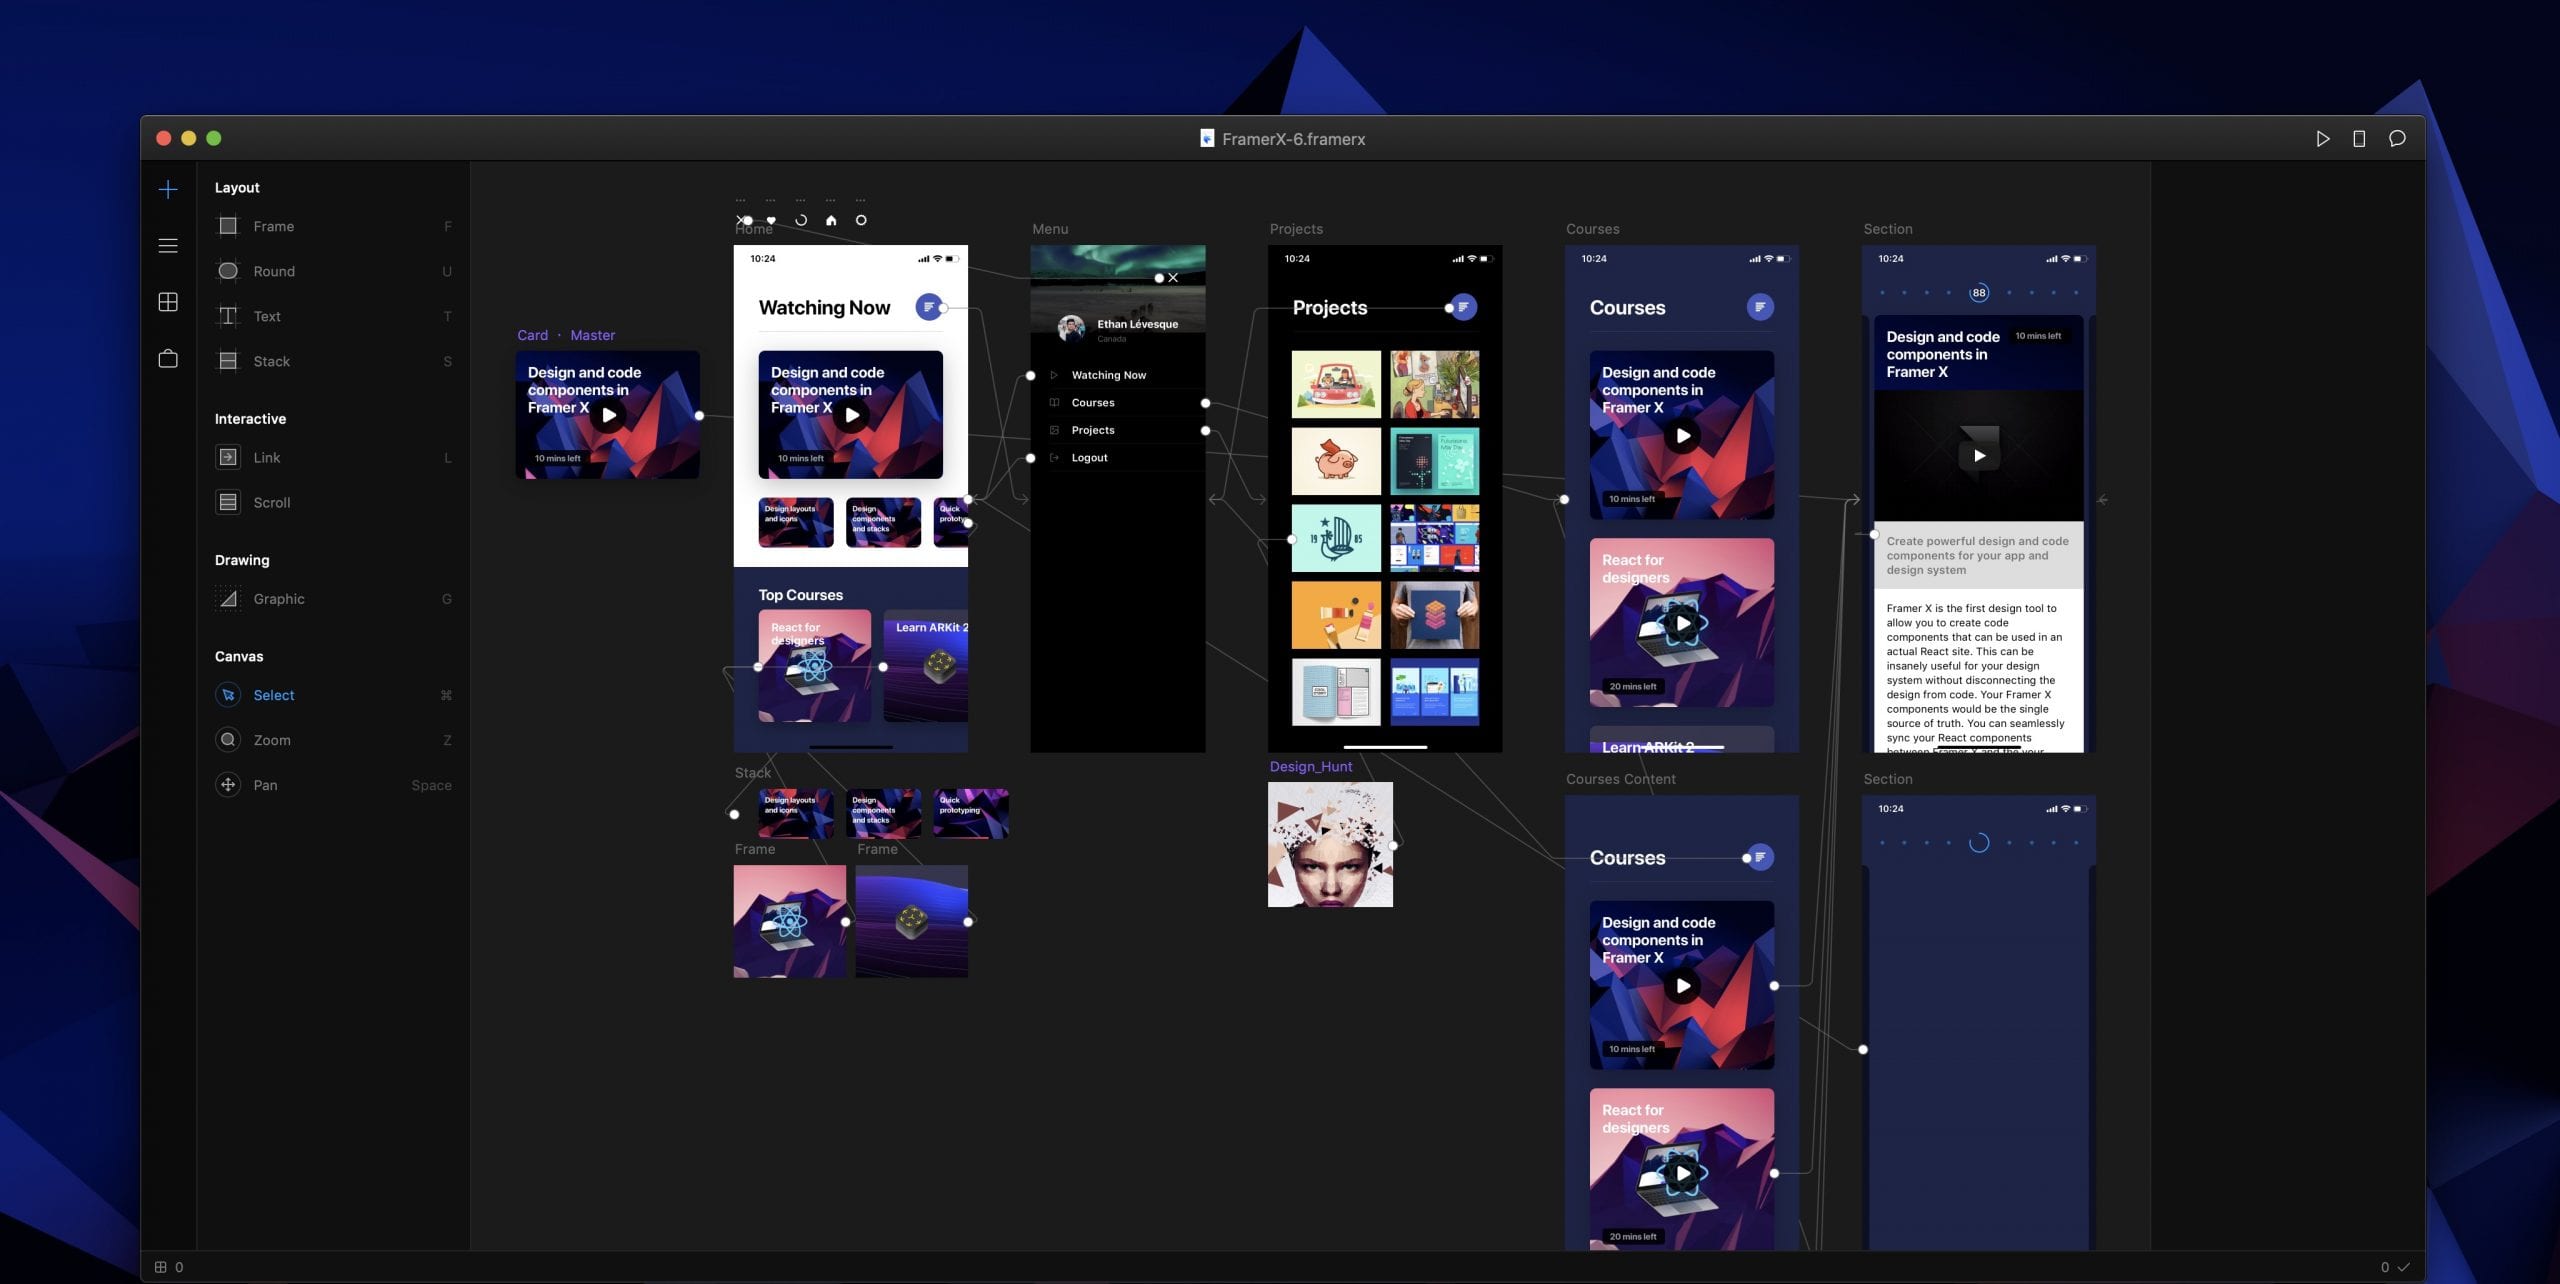Viewport: 2560px width, 1284px height.
Task: Click the menu button beside Watching Now title
Action: (929, 307)
